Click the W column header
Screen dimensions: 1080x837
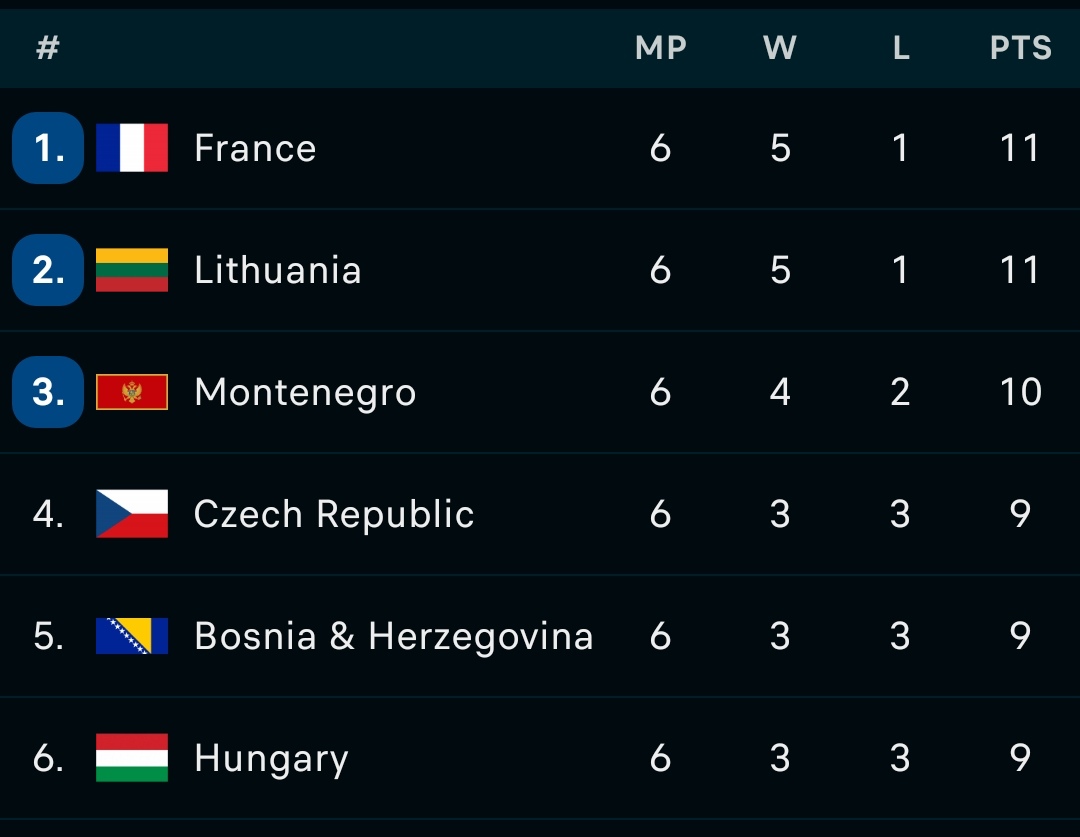(780, 48)
